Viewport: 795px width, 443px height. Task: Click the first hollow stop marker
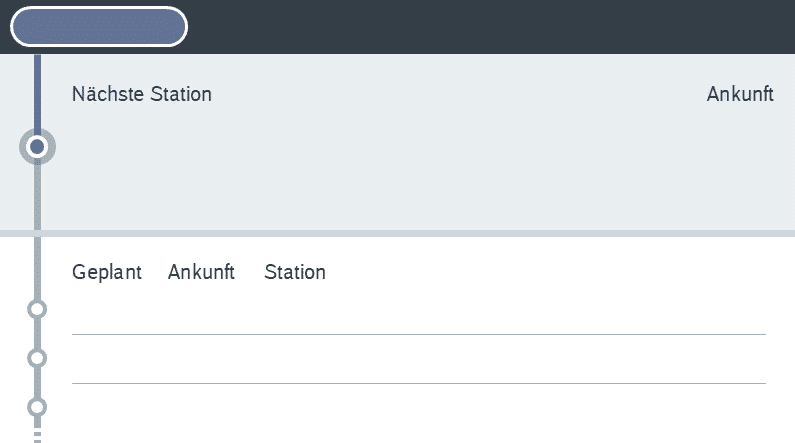point(37,309)
